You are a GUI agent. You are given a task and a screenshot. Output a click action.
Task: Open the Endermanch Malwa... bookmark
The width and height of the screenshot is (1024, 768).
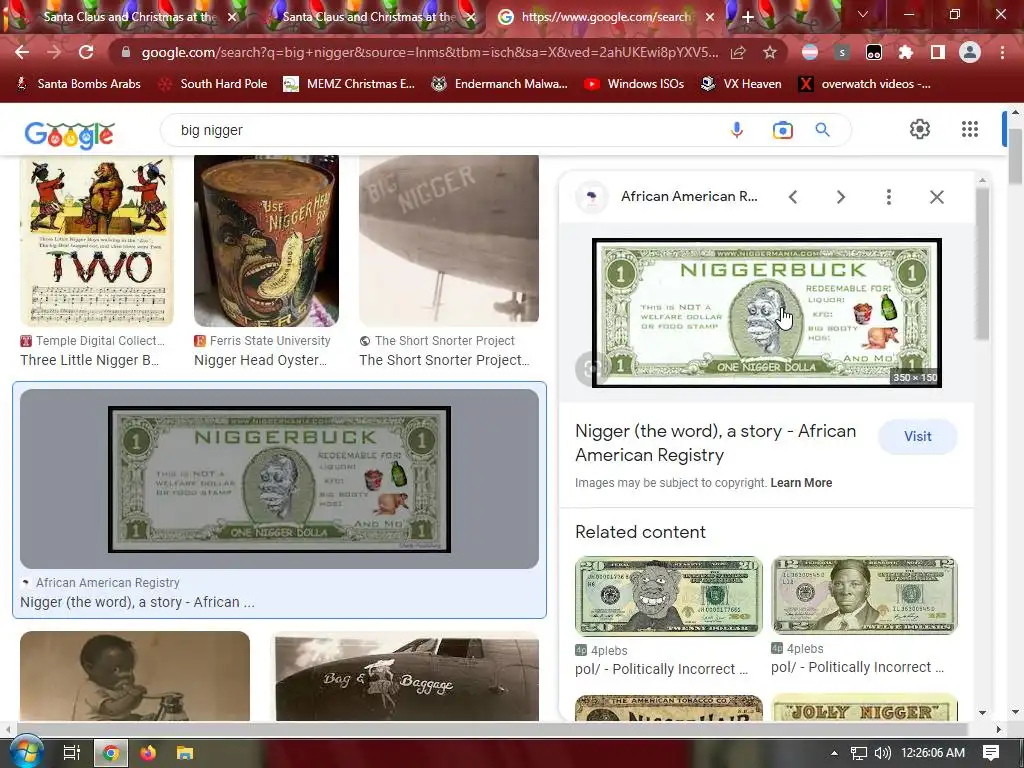click(500, 84)
